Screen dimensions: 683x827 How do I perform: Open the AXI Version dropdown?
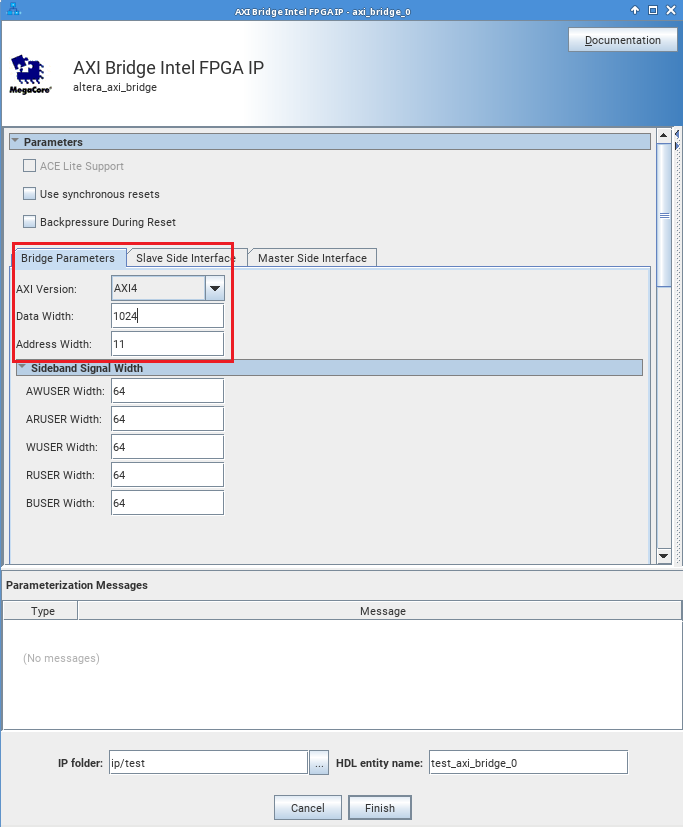pos(215,289)
